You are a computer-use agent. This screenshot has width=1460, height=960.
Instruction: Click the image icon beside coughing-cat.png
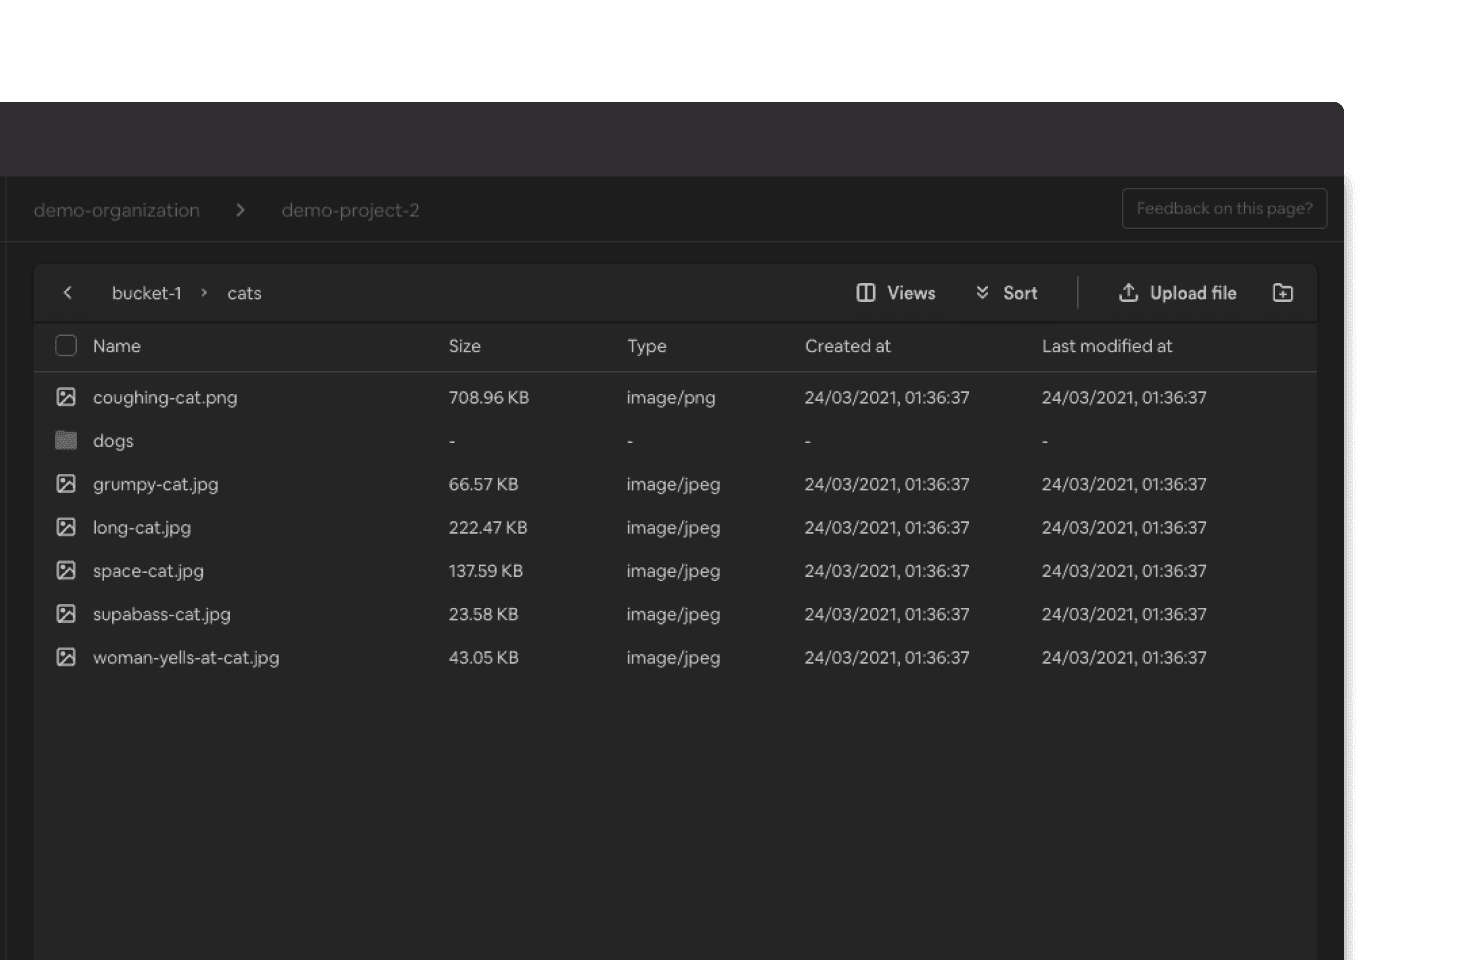66,397
